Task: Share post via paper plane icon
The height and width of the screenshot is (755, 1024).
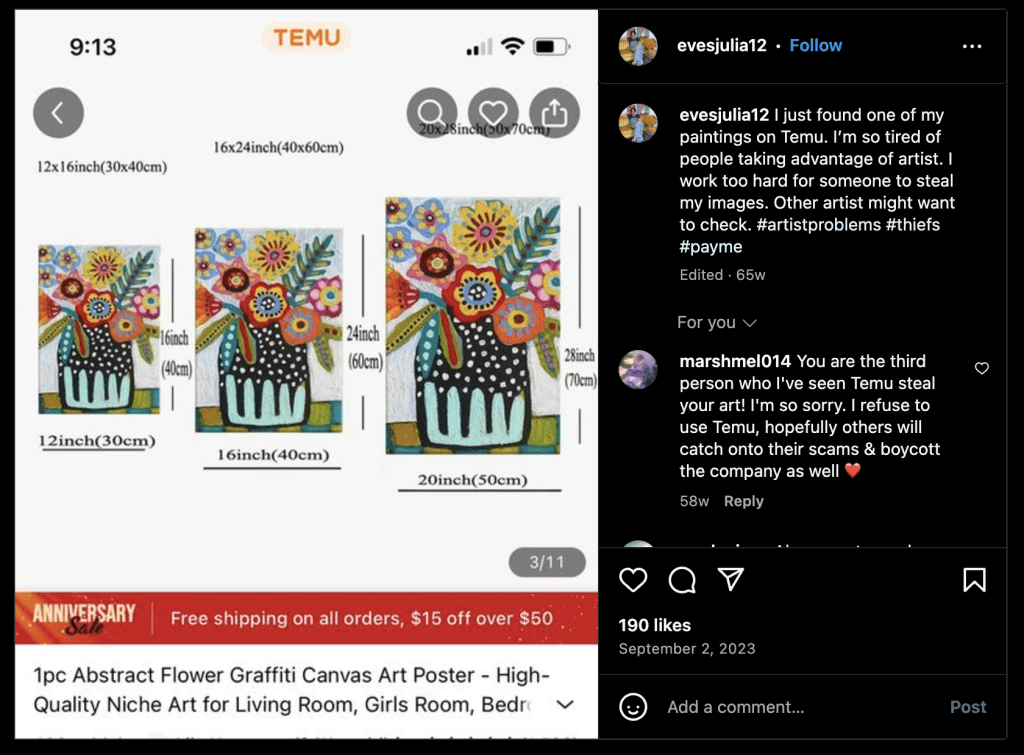Action: point(730,579)
